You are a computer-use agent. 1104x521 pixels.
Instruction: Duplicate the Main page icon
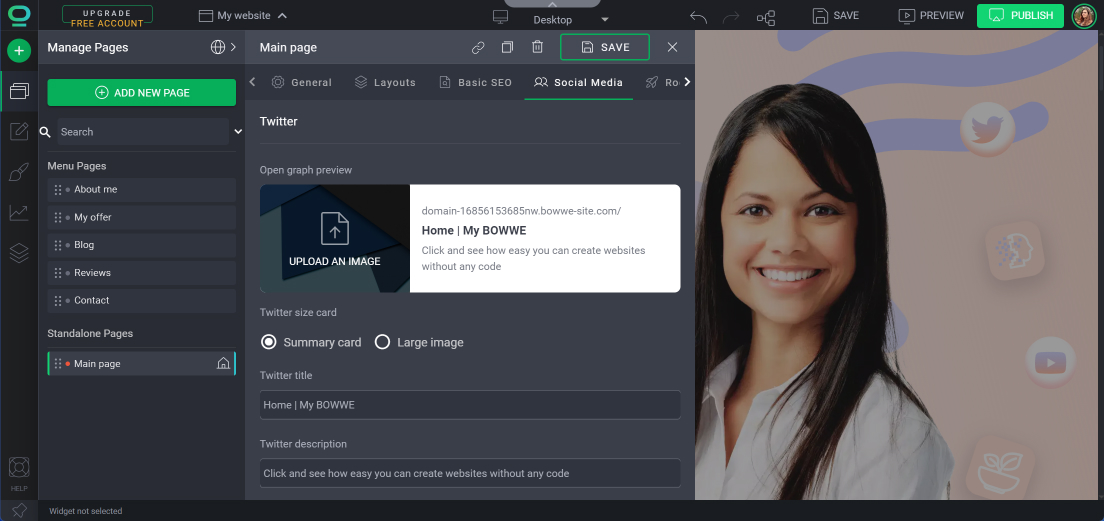click(508, 47)
